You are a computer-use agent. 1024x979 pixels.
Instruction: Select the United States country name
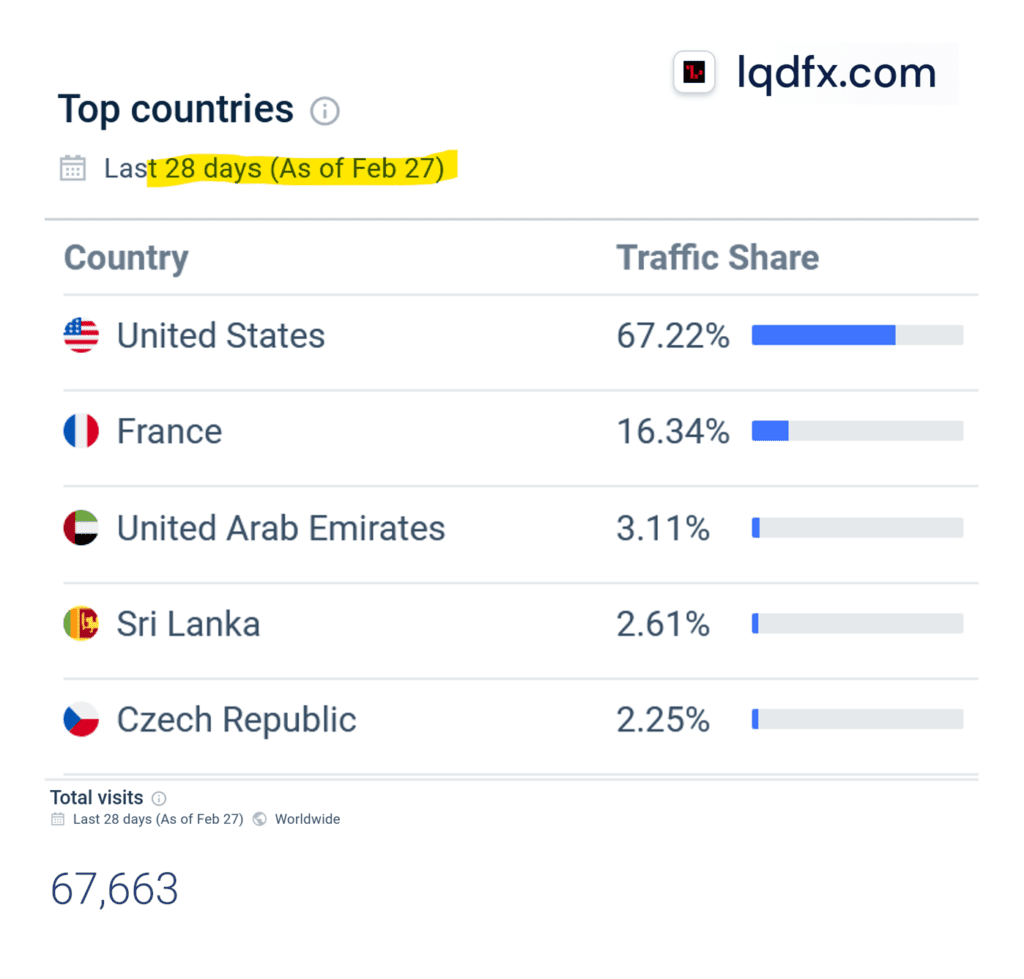[221, 336]
